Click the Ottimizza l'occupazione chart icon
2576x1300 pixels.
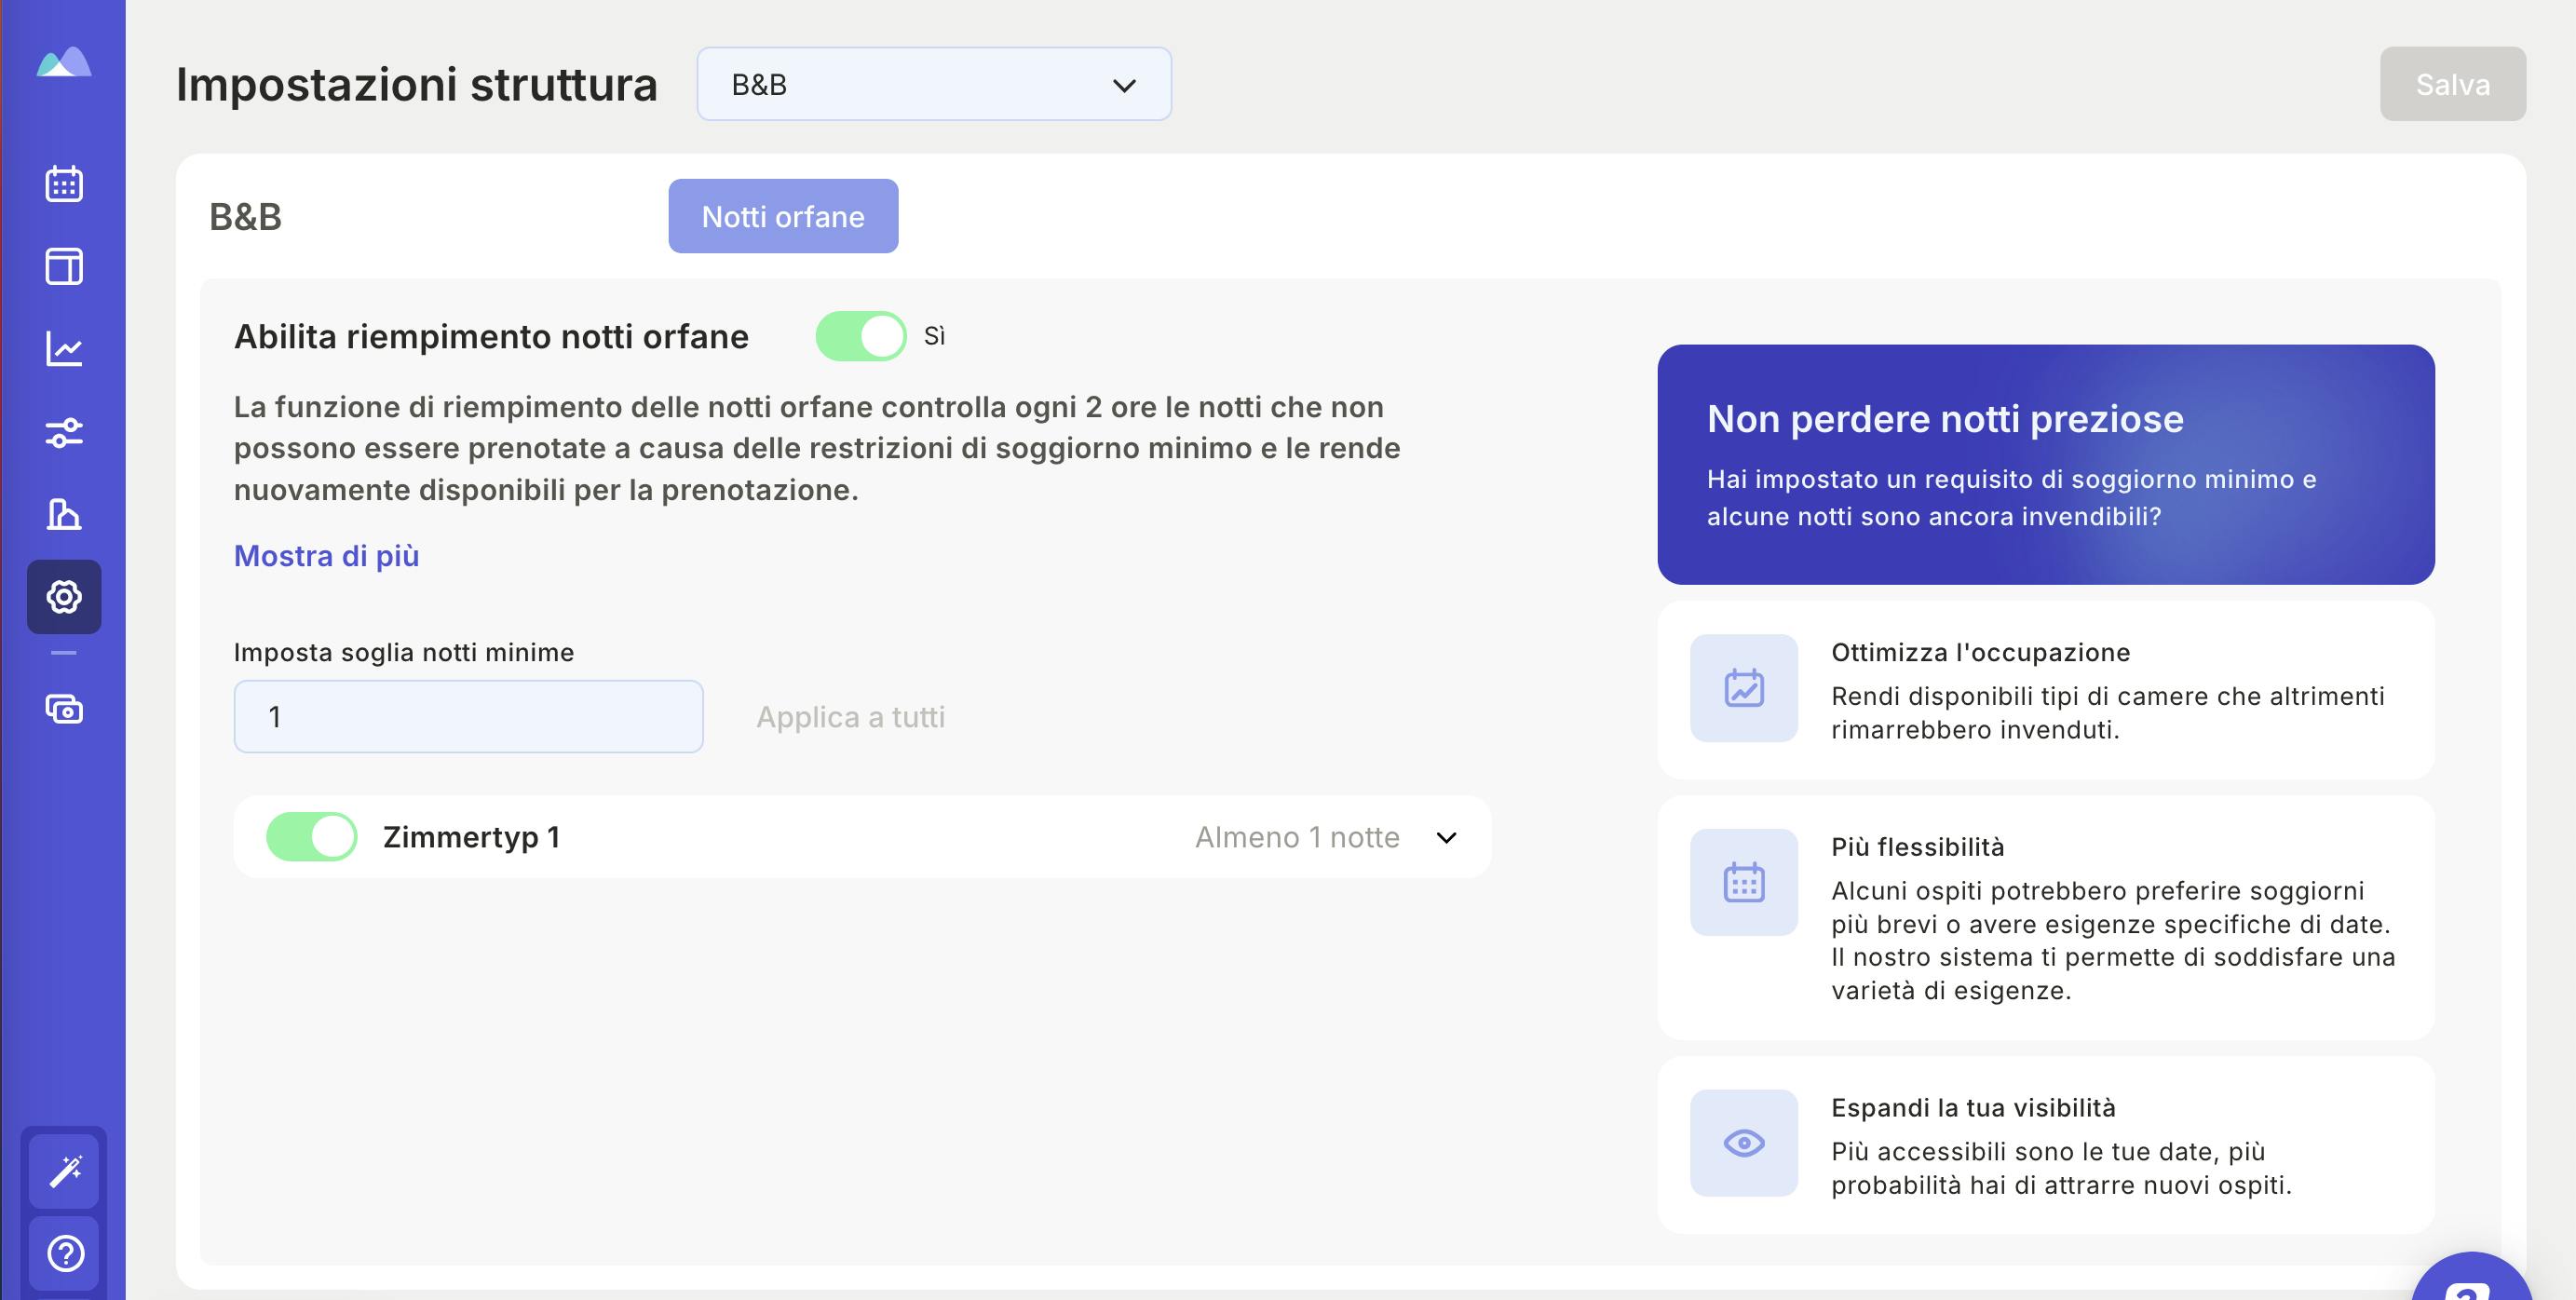tap(1744, 688)
